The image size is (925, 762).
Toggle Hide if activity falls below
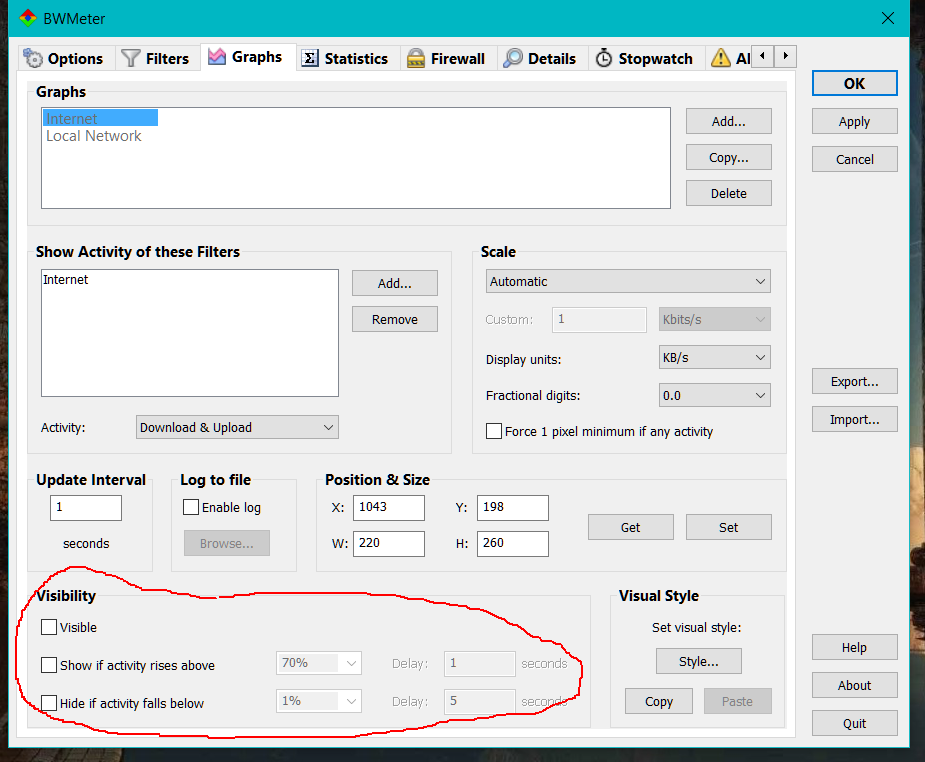(x=49, y=703)
